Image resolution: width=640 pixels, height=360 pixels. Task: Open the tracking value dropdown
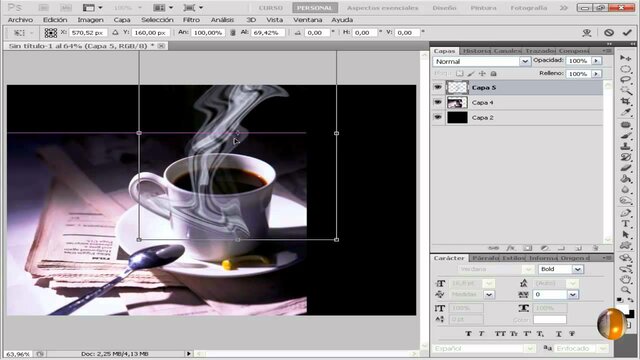pyautogui.click(x=573, y=294)
